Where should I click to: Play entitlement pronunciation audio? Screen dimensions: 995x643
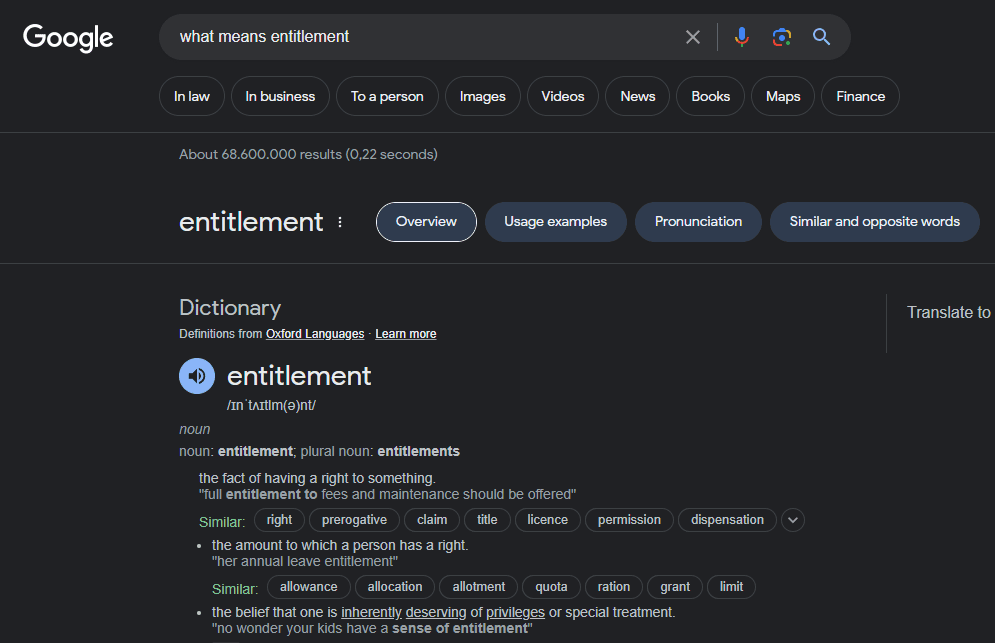(197, 376)
